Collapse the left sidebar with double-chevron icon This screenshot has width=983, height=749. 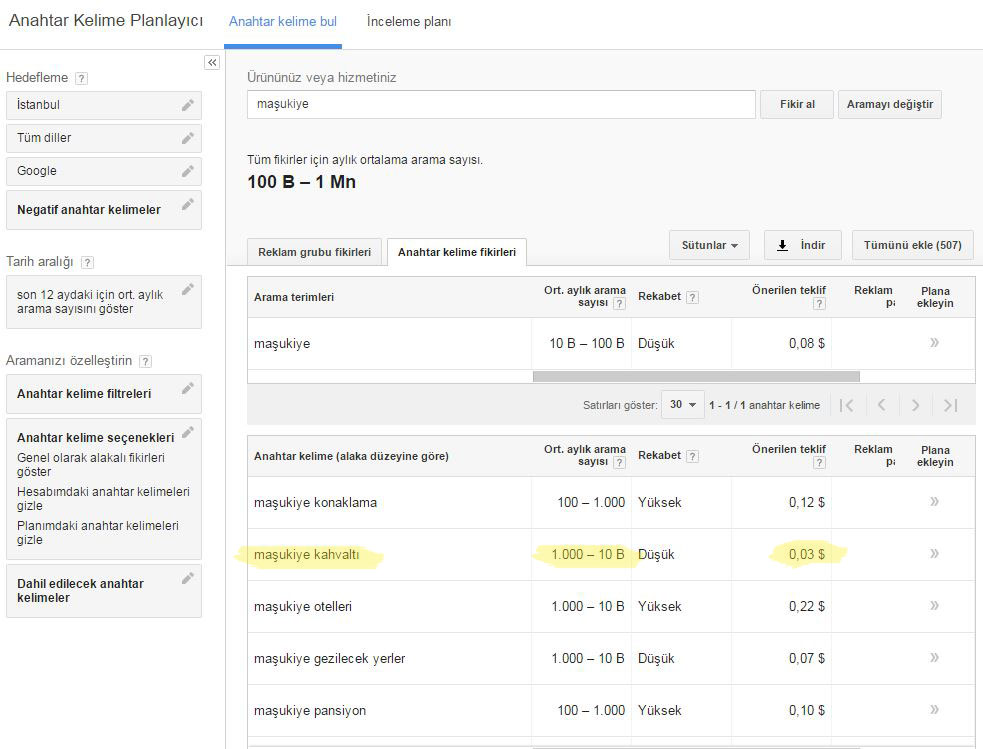click(212, 62)
